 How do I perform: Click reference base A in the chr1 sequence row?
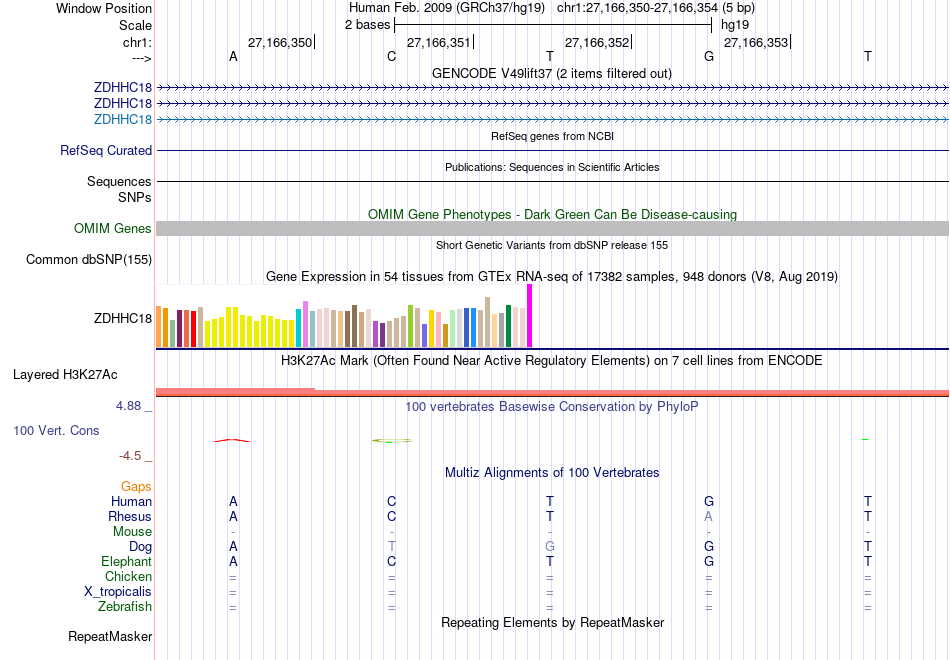[x=233, y=56]
